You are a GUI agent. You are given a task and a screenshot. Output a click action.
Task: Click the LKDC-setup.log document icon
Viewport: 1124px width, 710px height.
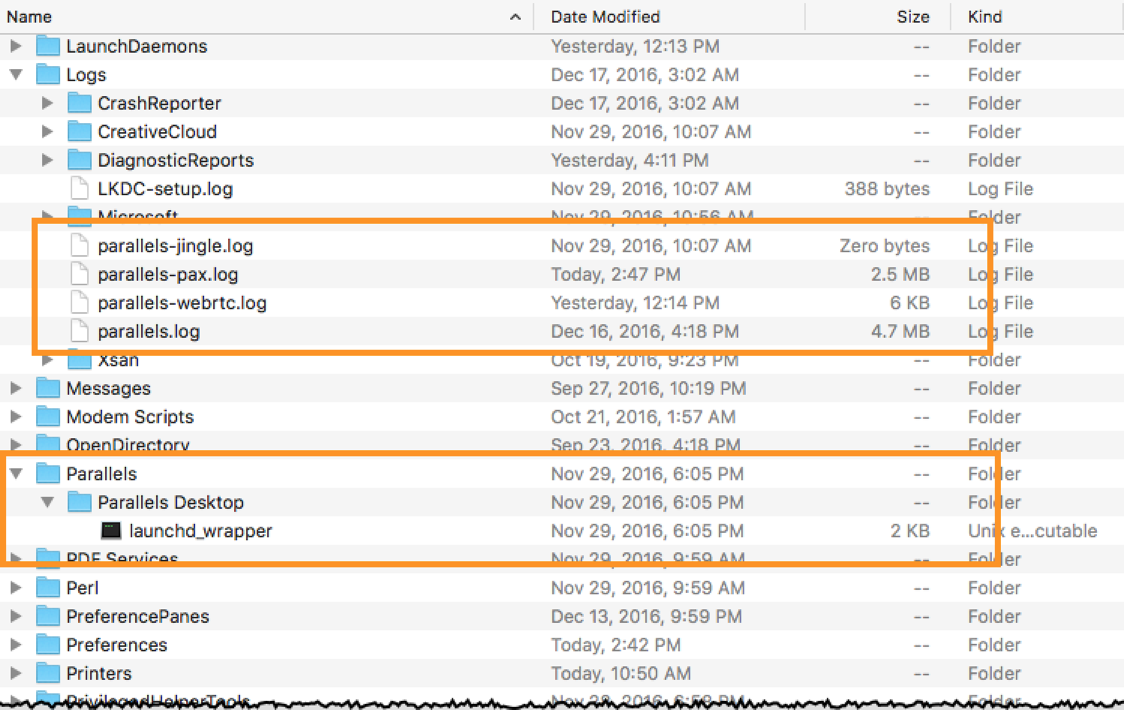pyautogui.click(x=80, y=189)
